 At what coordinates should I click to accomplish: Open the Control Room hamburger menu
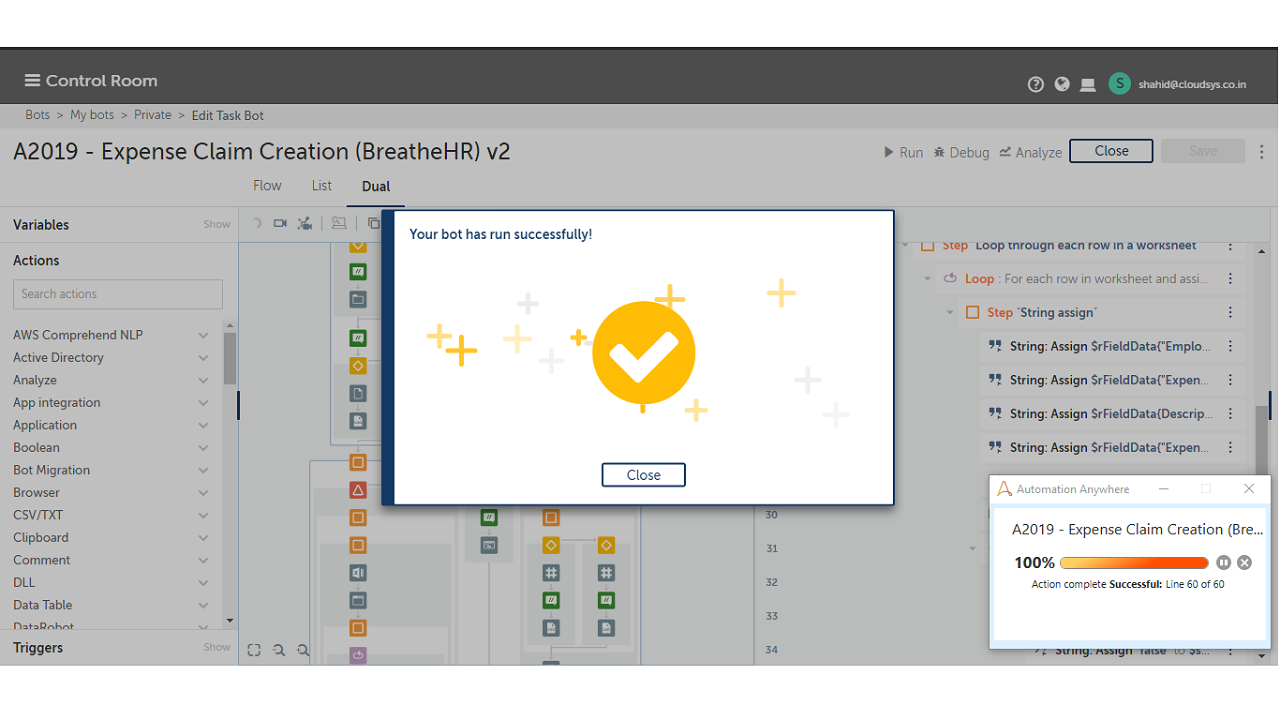(33, 81)
